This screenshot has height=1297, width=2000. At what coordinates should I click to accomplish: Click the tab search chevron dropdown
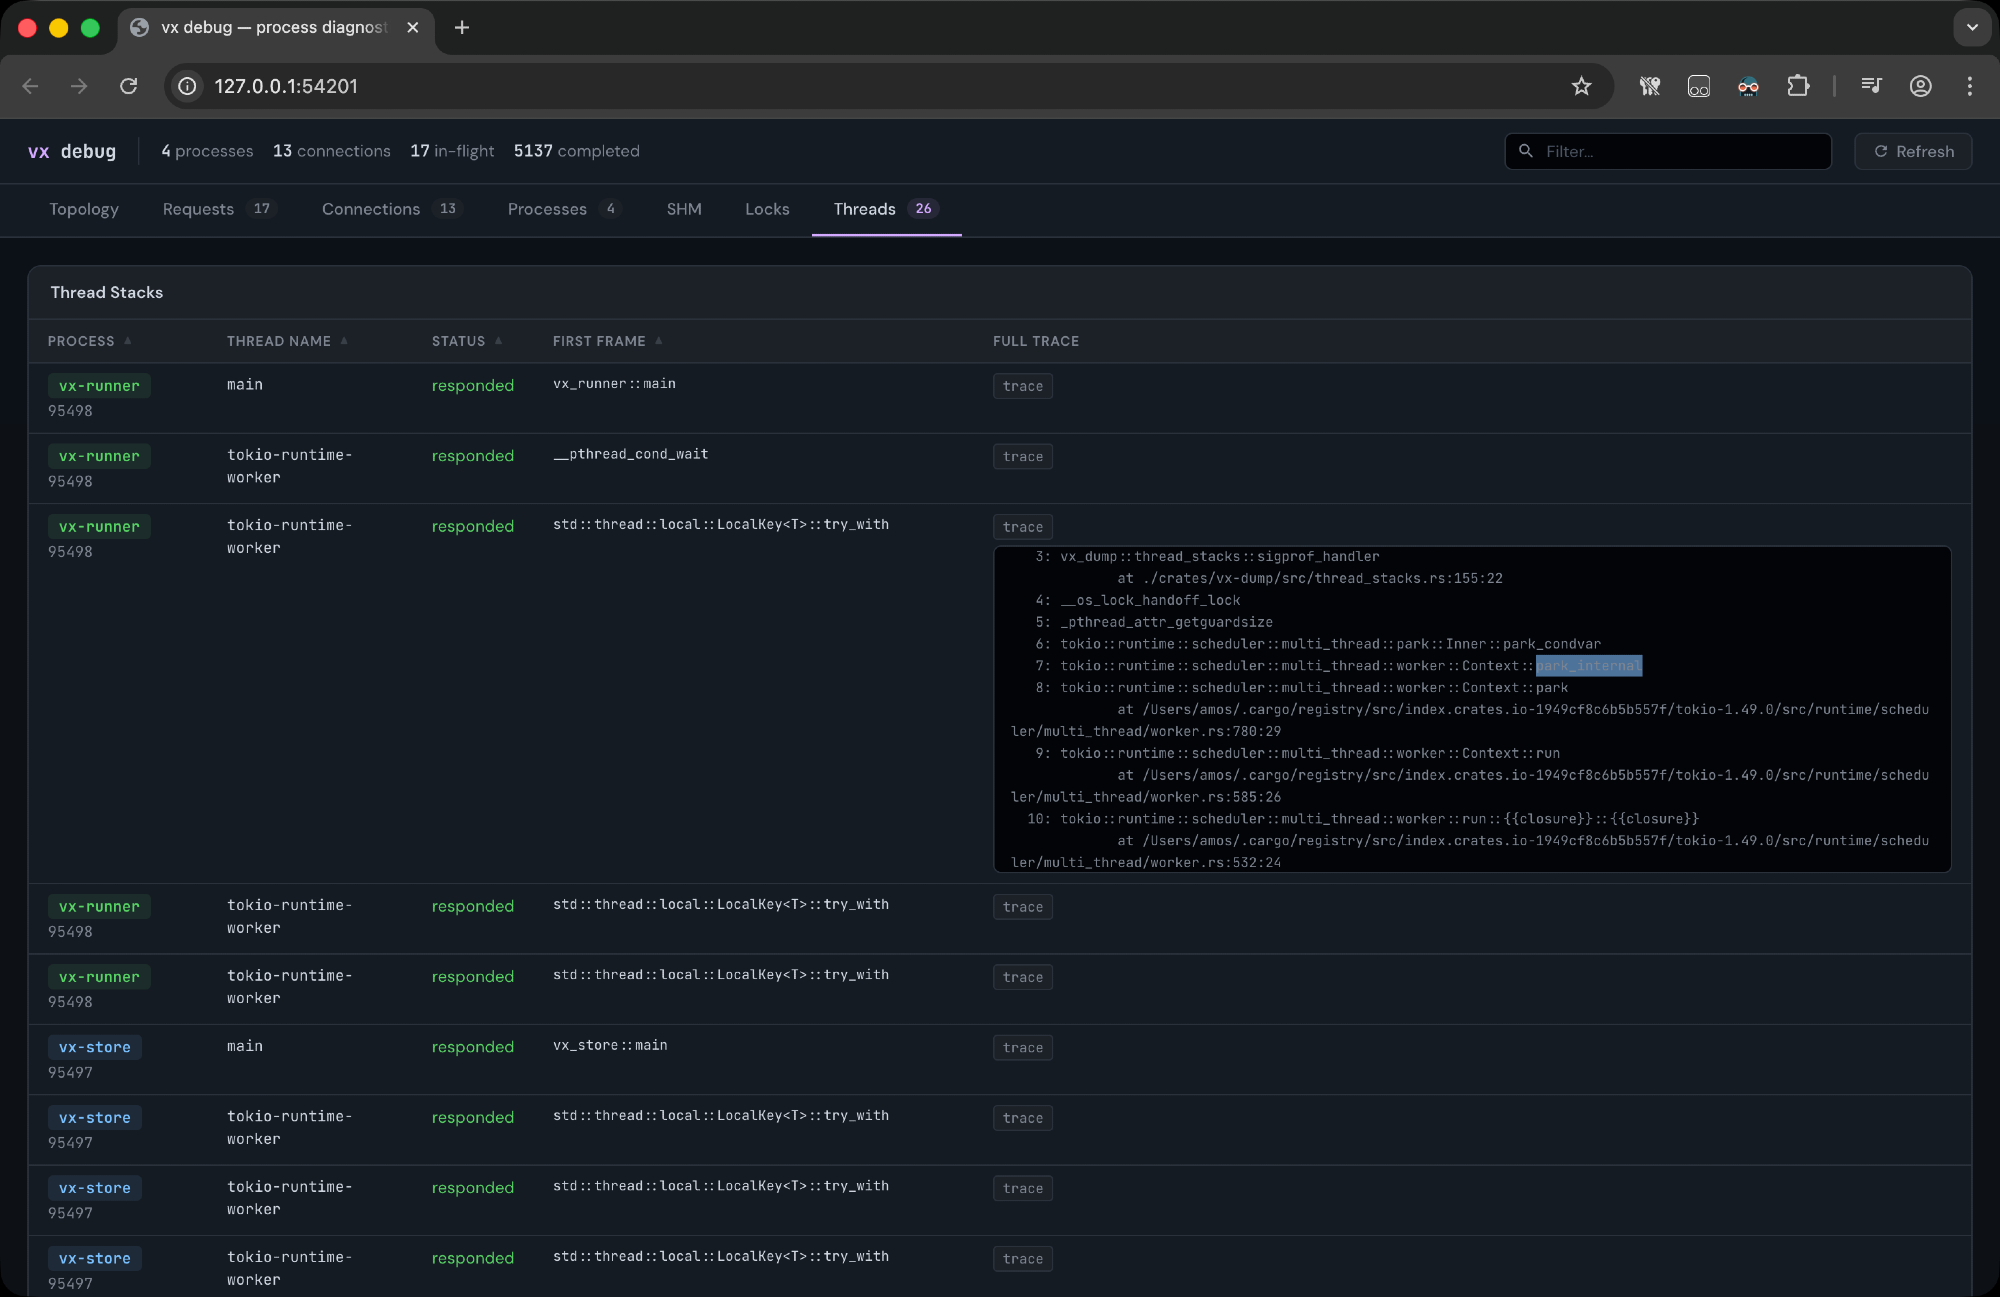tap(1971, 27)
